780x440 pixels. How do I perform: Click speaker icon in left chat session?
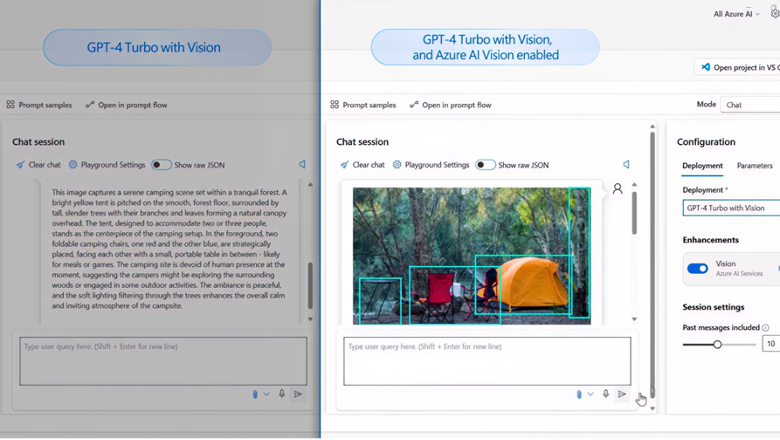(302, 165)
